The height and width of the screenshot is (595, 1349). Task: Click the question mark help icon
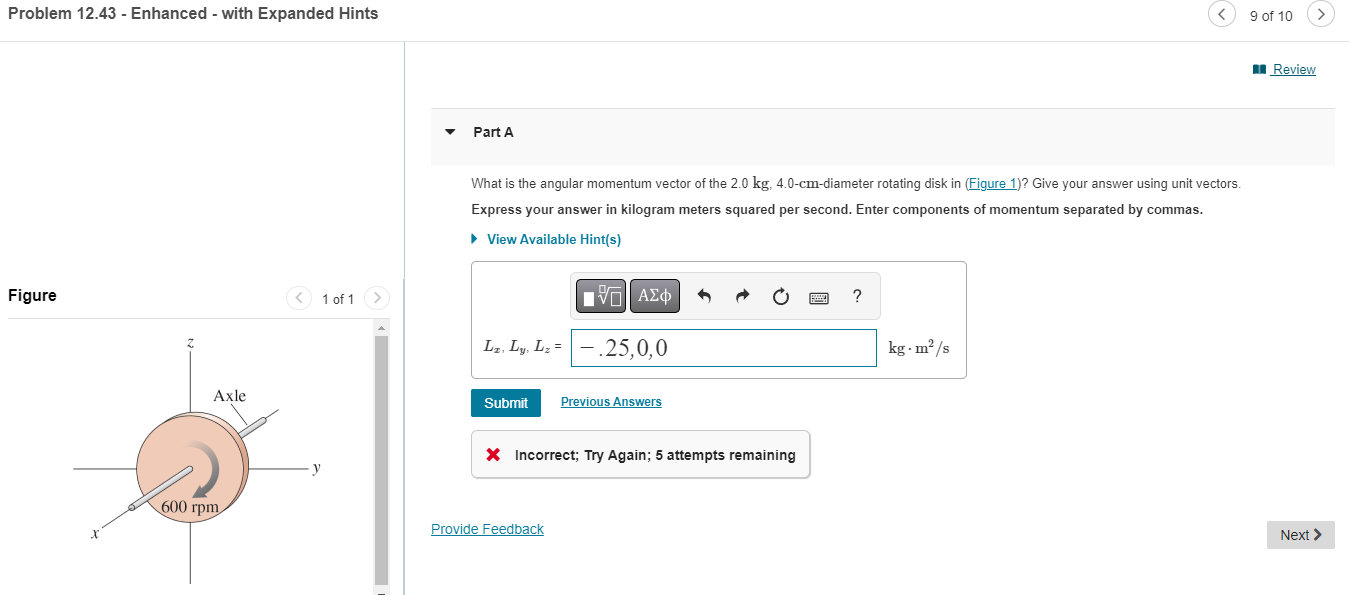pos(856,295)
